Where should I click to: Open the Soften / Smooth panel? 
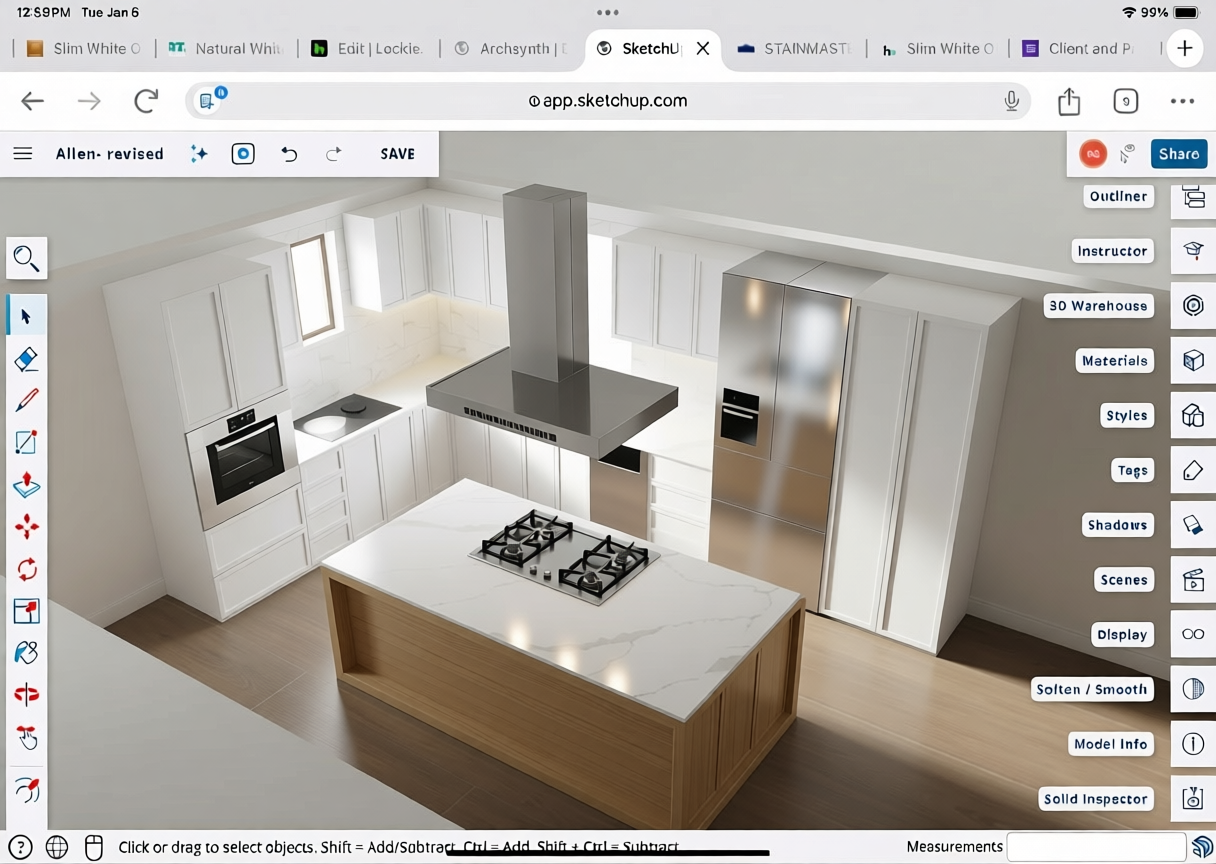click(1193, 689)
